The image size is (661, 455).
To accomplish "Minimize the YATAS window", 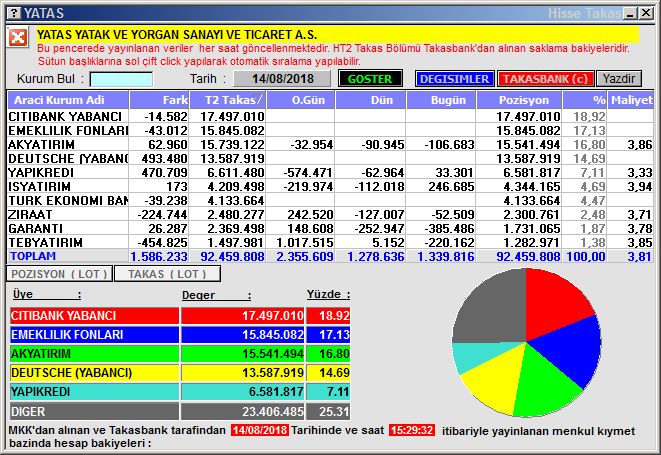I will 631,13.
